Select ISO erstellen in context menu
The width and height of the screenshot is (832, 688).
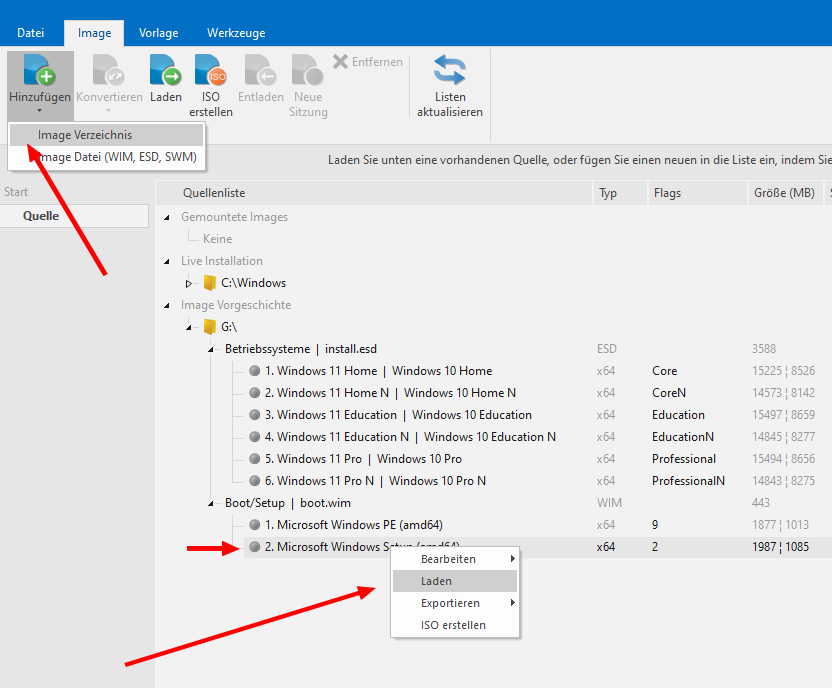(455, 625)
